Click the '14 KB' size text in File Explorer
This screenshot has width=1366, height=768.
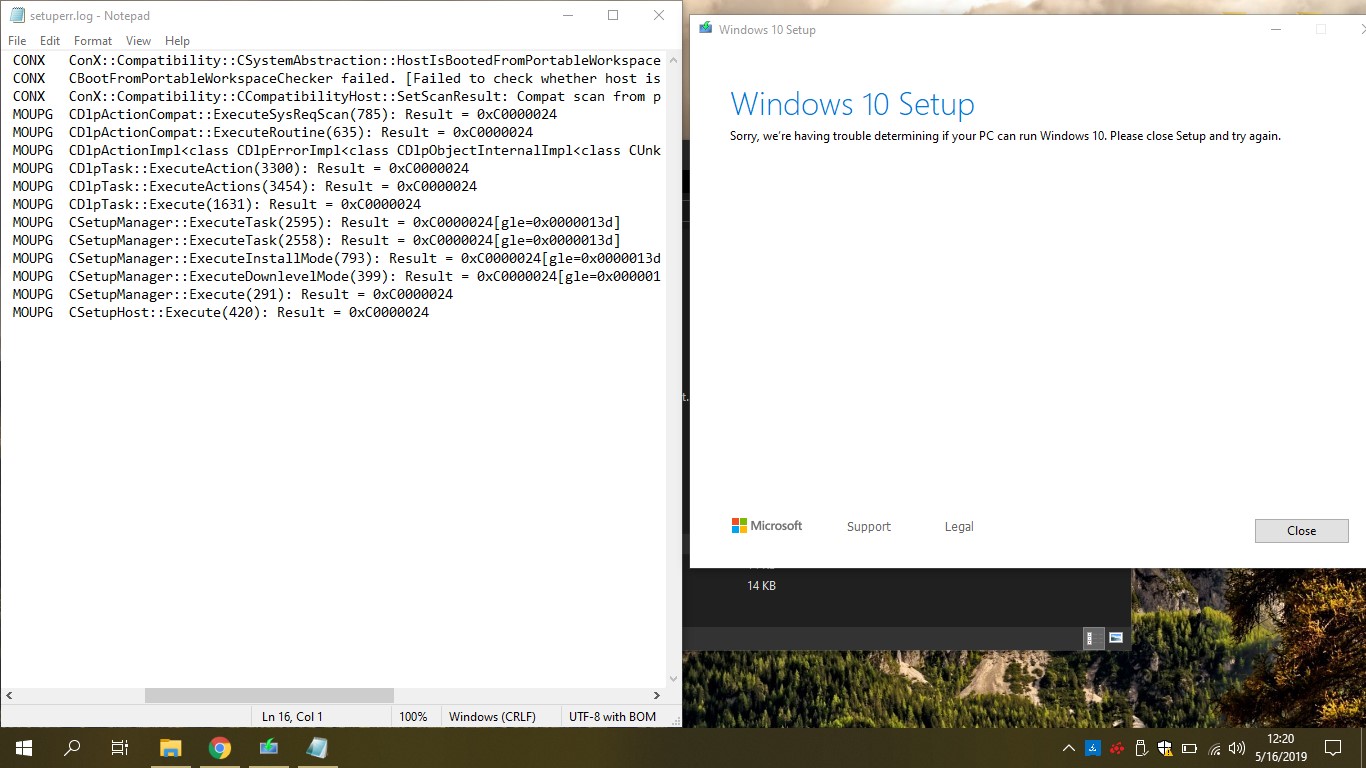pos(761,586)
